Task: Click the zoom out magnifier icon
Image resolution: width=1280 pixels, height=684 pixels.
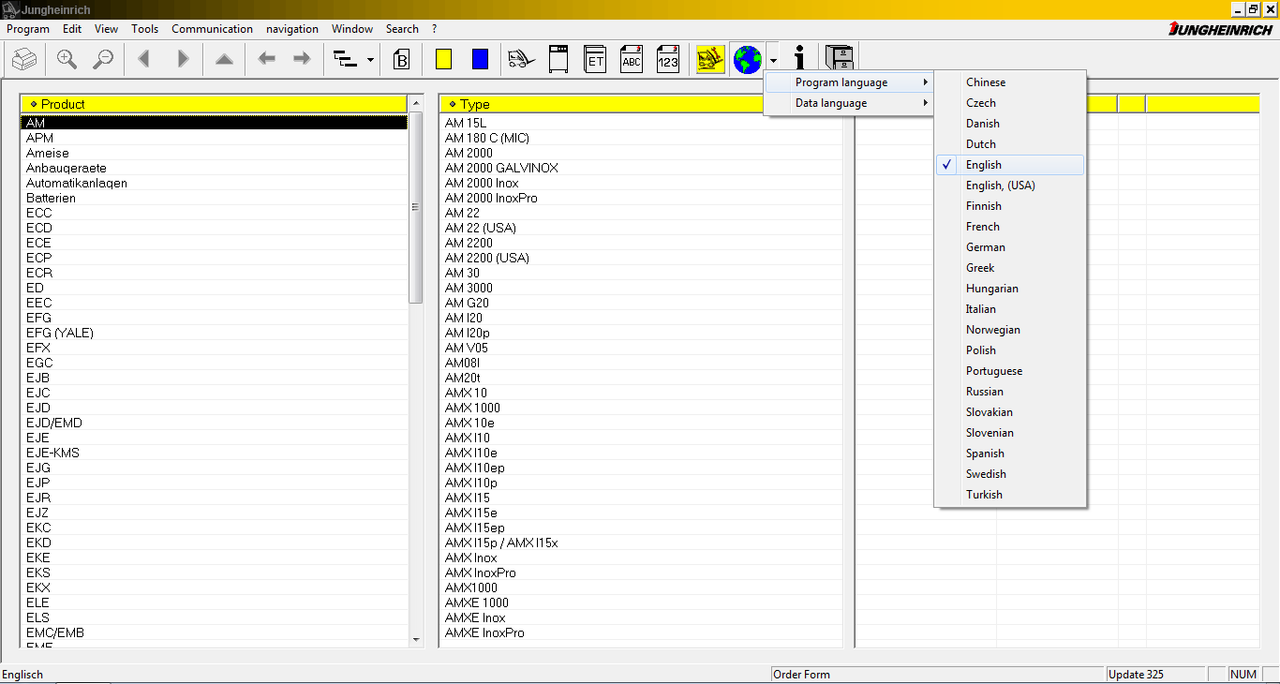Action: [103, 59]
